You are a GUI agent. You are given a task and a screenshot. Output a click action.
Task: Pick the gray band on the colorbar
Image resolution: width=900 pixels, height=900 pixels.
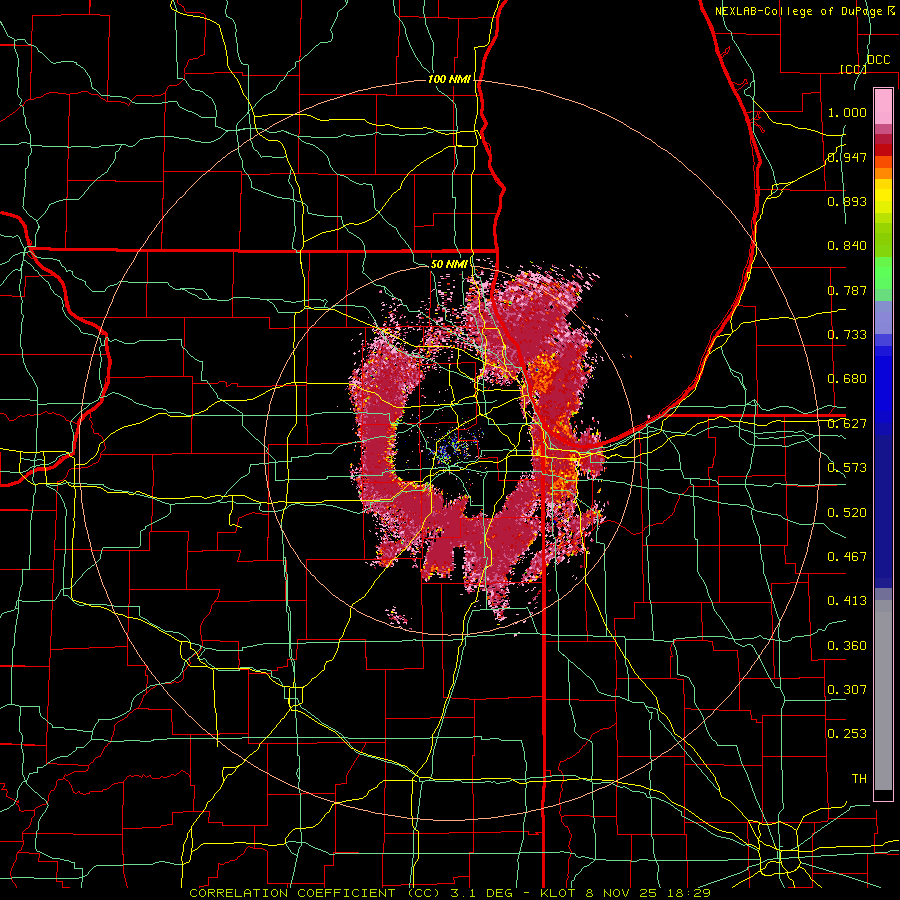tap(883, 695)
